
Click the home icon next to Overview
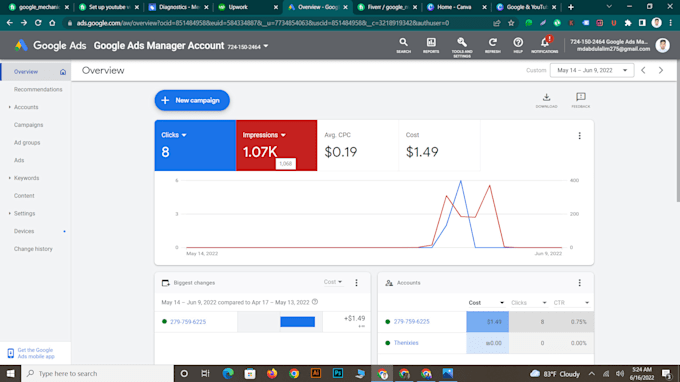[63, 72]
